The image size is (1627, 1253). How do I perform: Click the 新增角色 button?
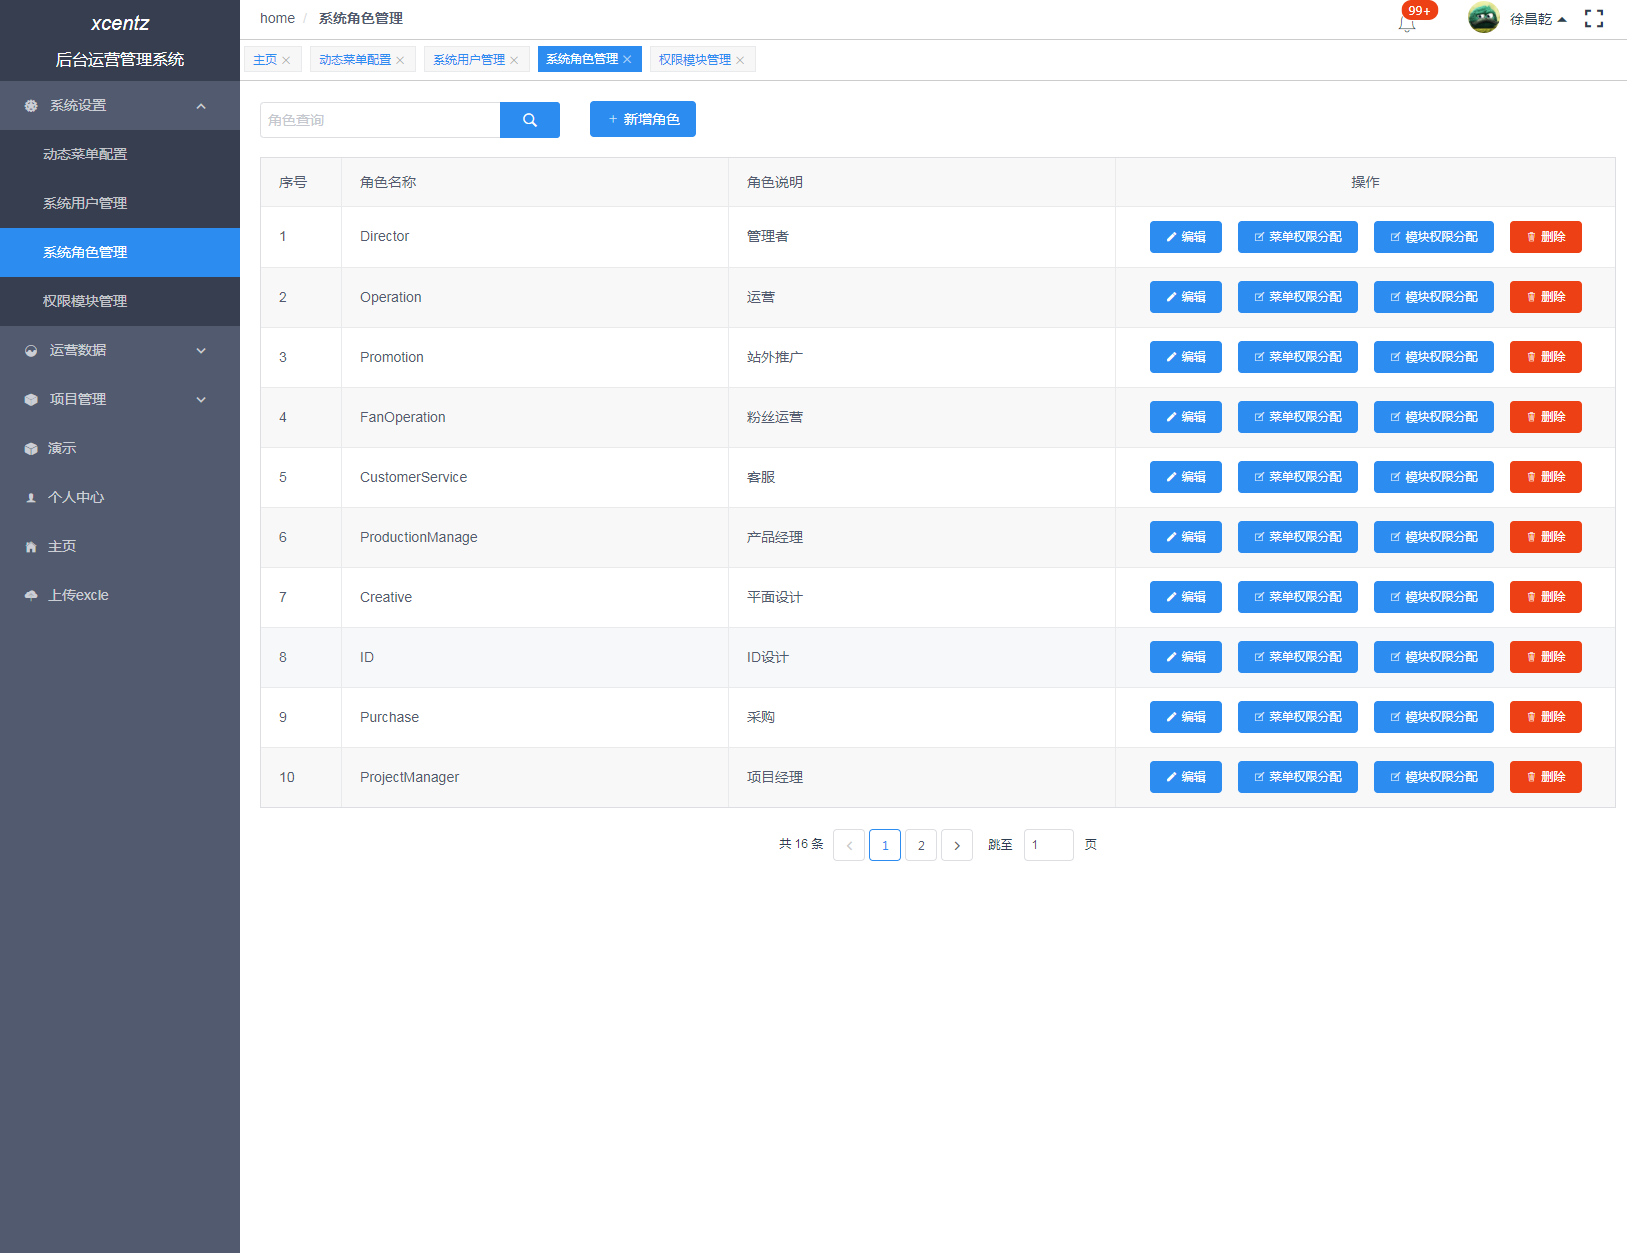(x=643, y=119)
